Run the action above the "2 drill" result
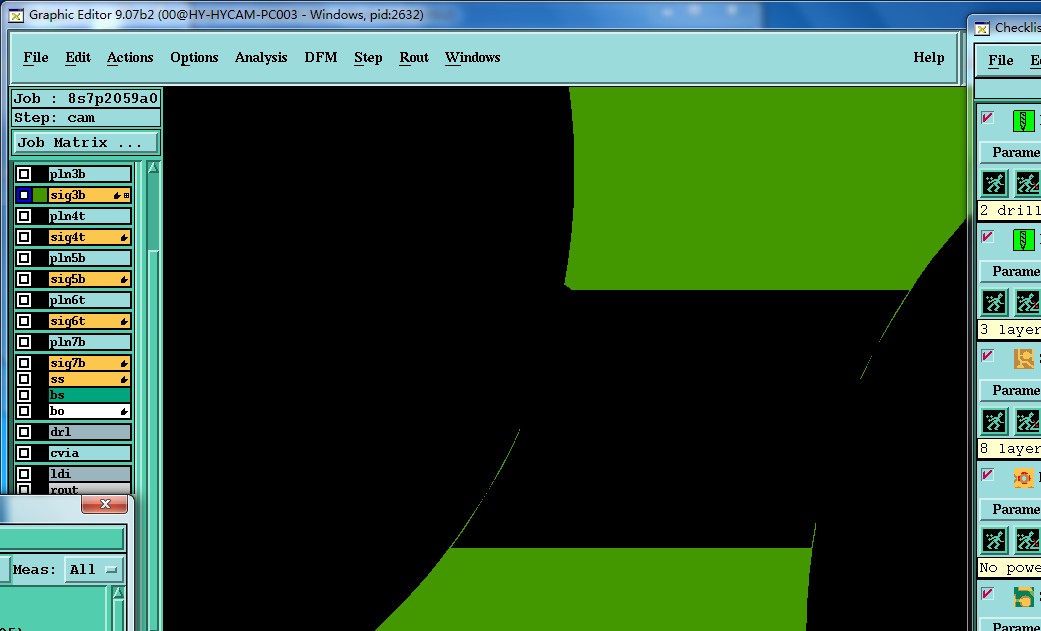This screenshot has height=631, width=1041. click(994, 183)
